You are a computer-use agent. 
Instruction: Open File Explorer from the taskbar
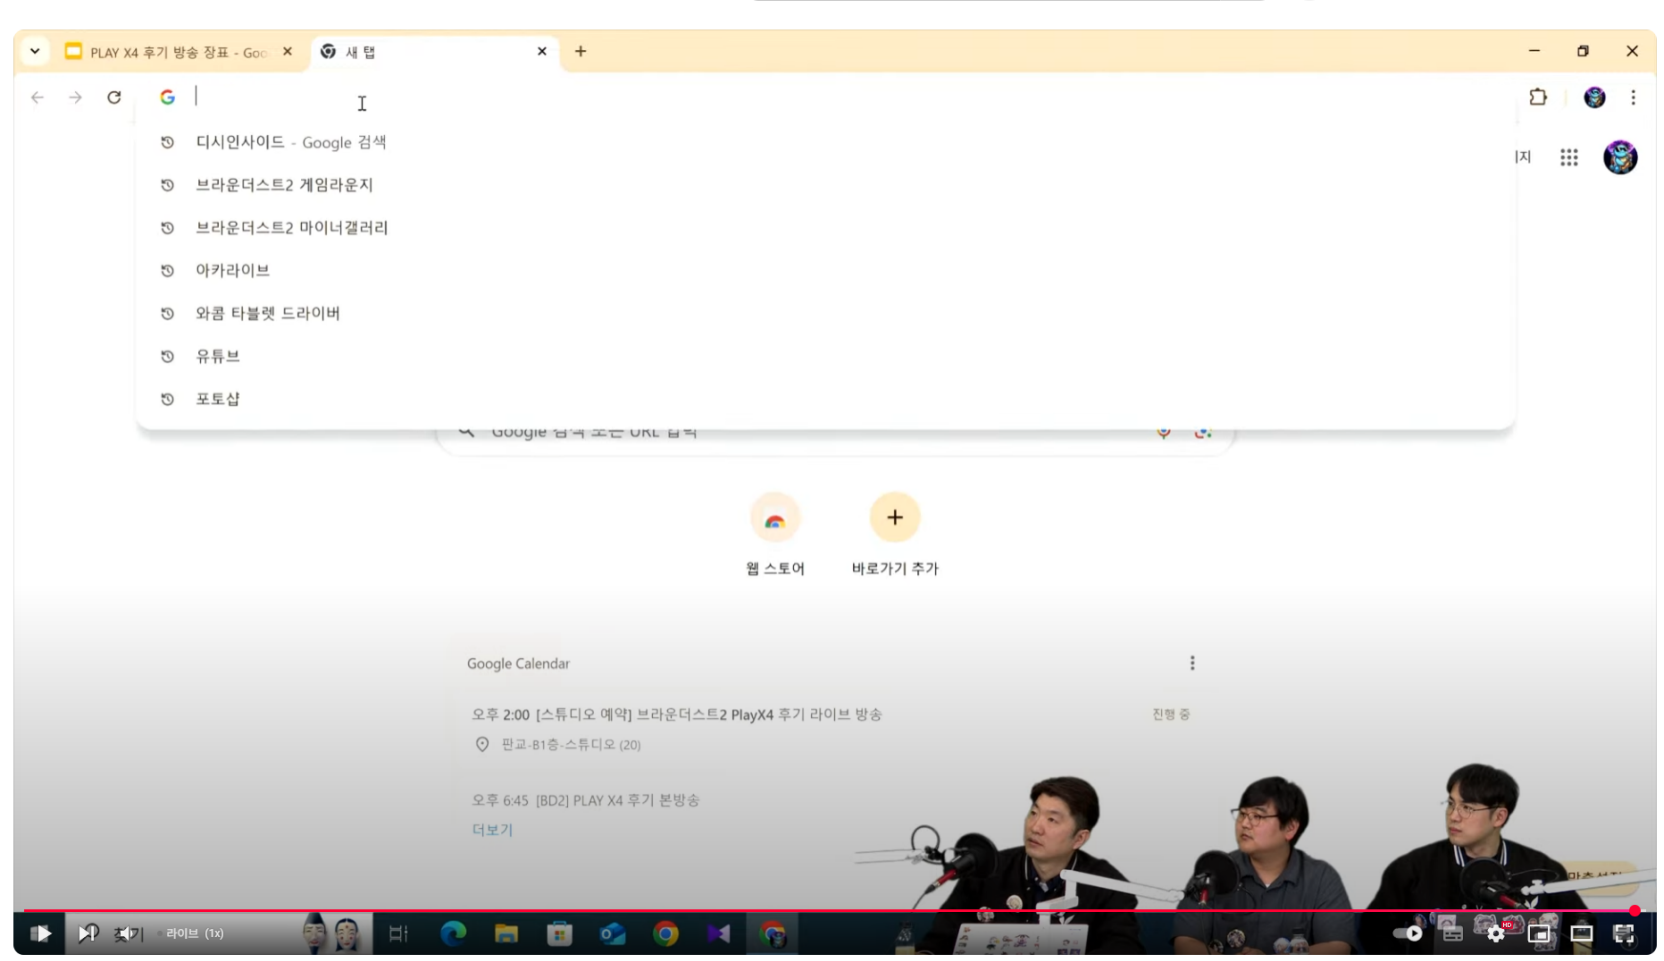pos(506,933)
